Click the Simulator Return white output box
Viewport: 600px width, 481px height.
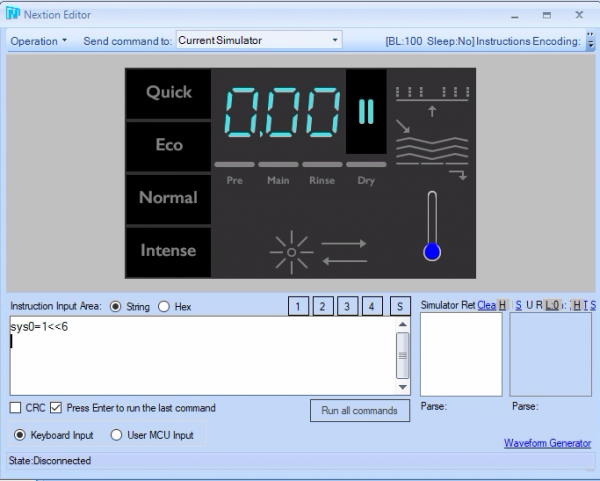(x=461, y=354)
